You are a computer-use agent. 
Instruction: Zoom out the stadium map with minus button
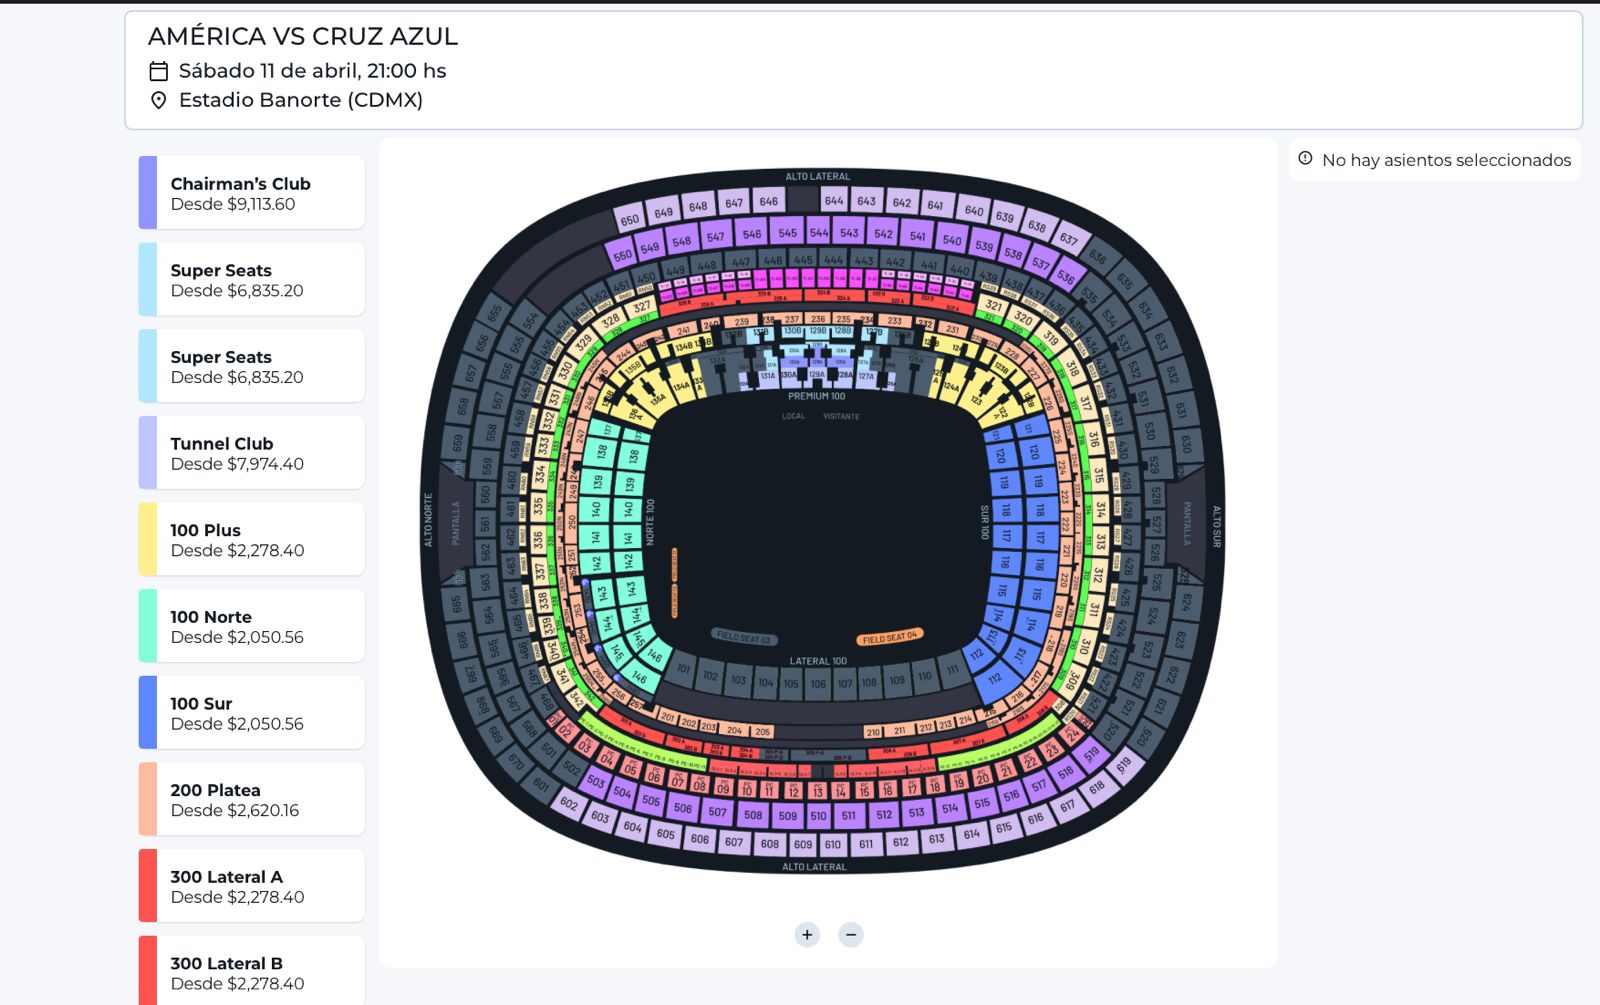pyautogui.click(x=851, y=935)
